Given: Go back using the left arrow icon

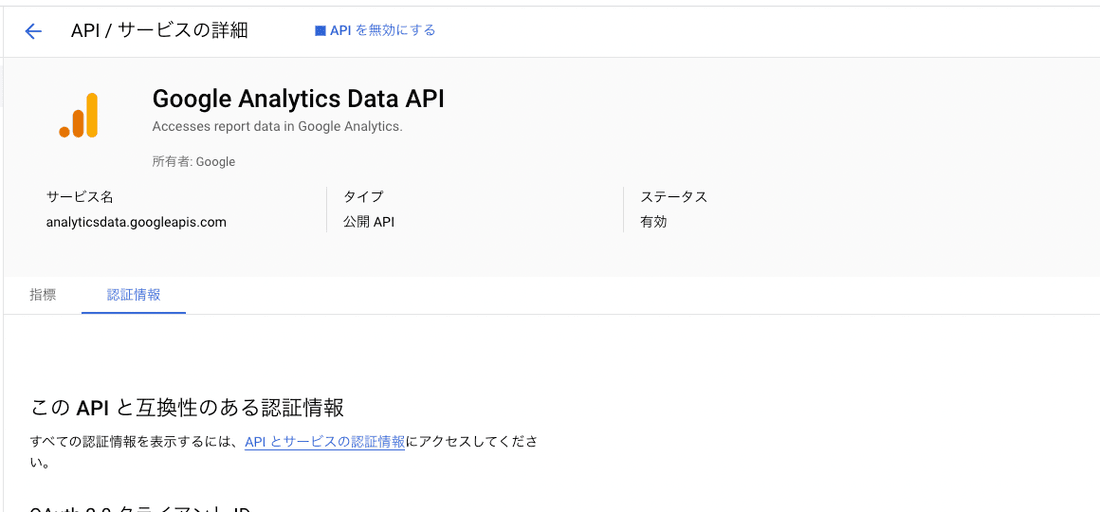Looking at the screenshot, I should point(33,31).
